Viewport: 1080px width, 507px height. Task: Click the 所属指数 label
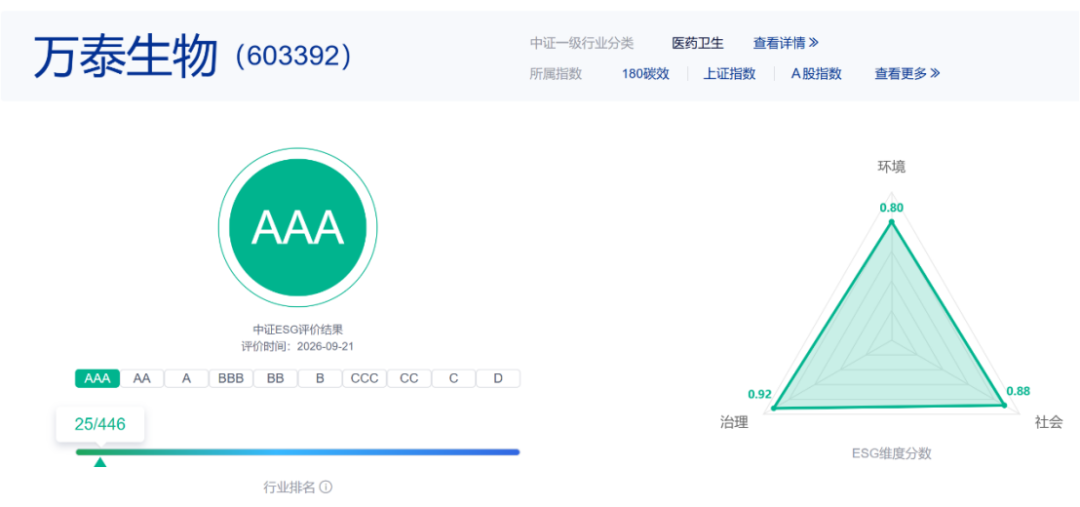point(555,74)
